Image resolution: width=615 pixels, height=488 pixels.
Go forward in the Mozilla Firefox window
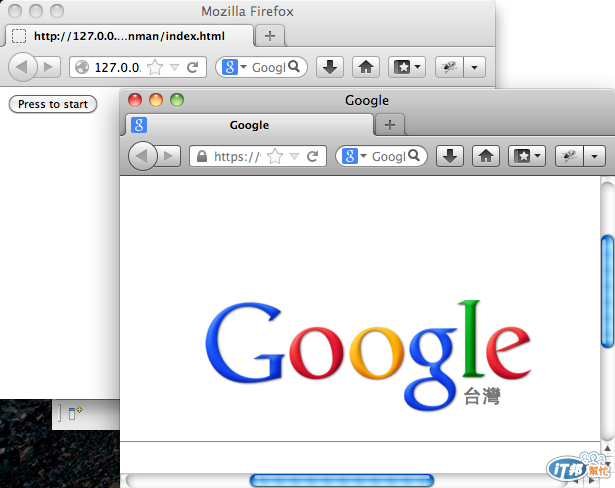[49, 67]
